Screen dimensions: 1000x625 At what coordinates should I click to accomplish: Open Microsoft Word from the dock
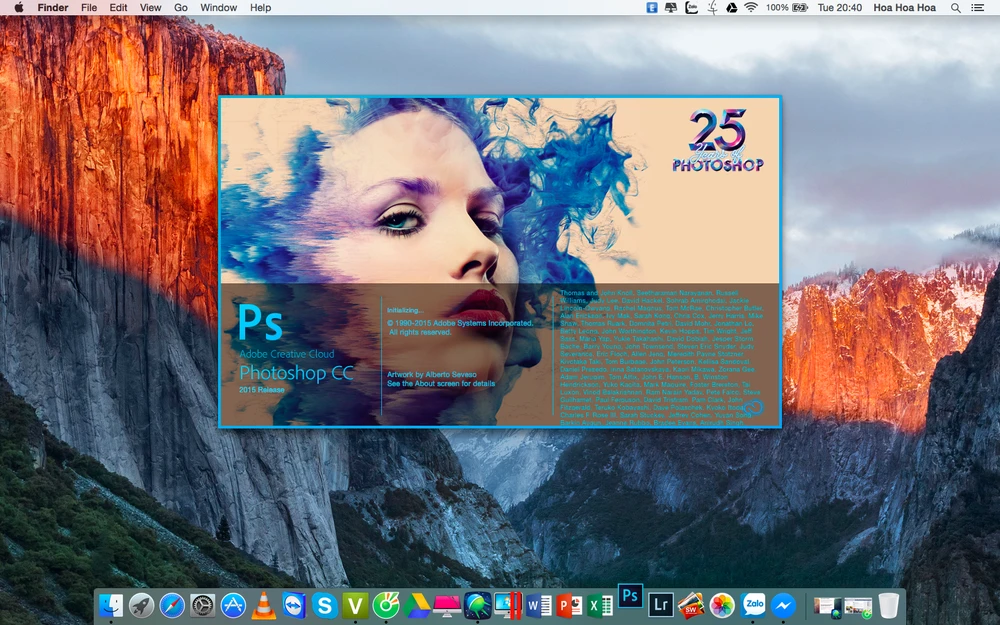point(539,605)
